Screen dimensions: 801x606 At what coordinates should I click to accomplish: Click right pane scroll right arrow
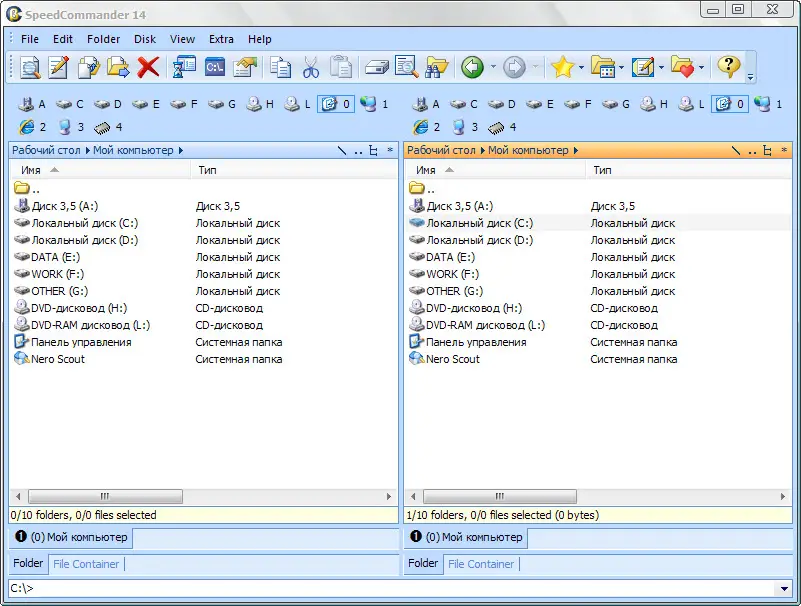(x=783, y=496)
